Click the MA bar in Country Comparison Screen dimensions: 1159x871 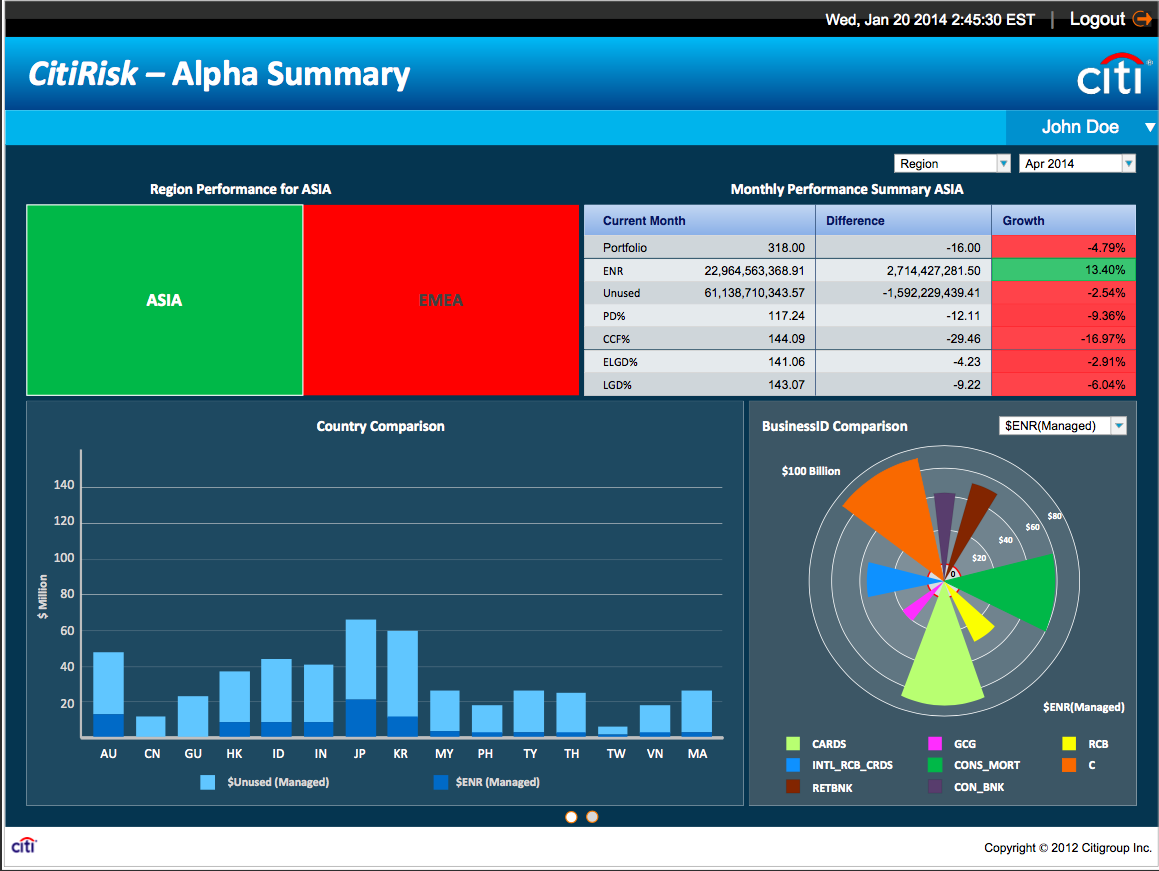pyautogui.click(x=696, y=714)
